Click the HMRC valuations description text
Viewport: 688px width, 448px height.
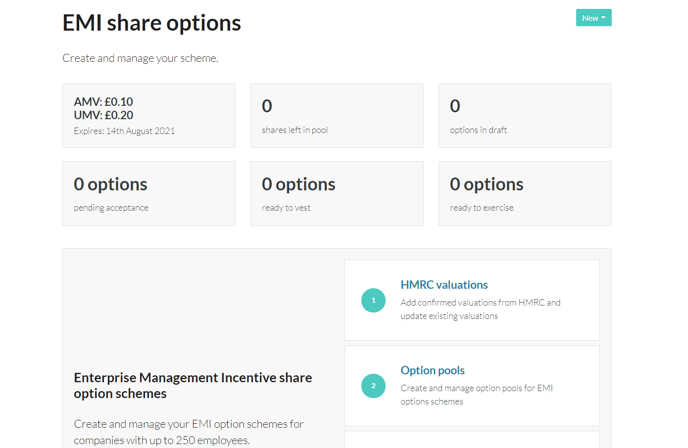click(x=480, y=309)
